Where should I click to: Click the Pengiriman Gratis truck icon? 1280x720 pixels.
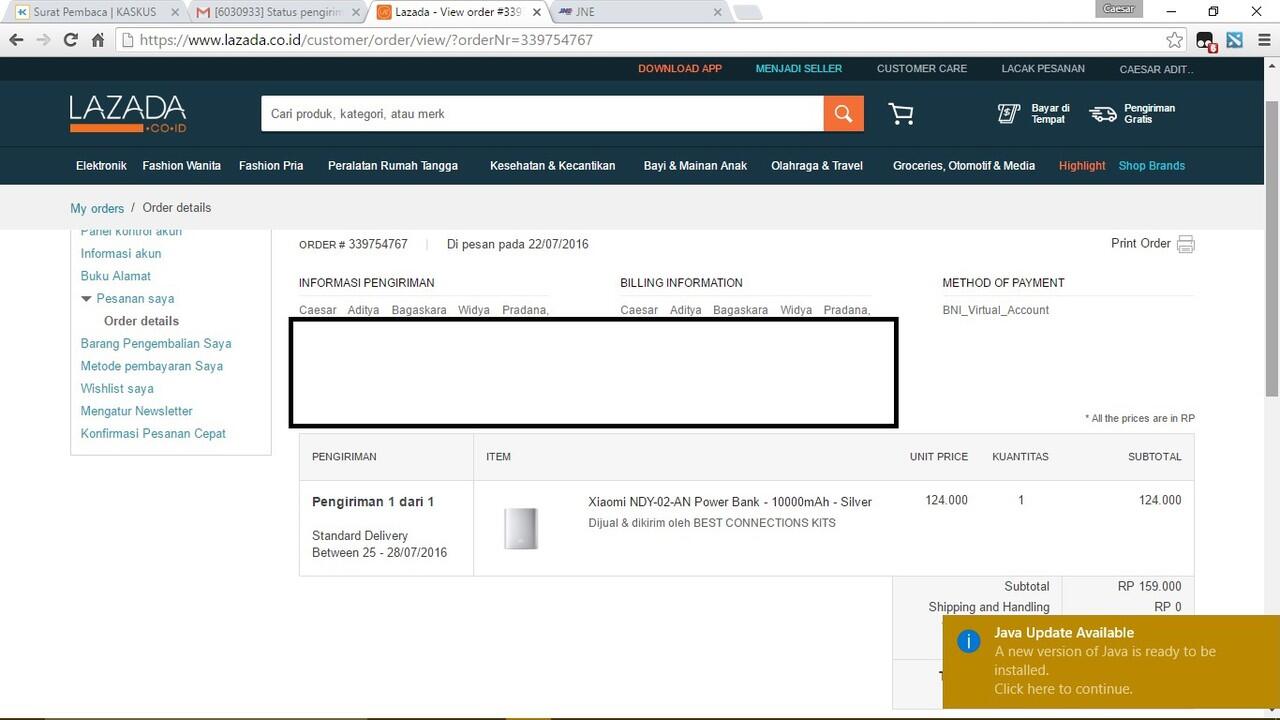coord(1103,114)
